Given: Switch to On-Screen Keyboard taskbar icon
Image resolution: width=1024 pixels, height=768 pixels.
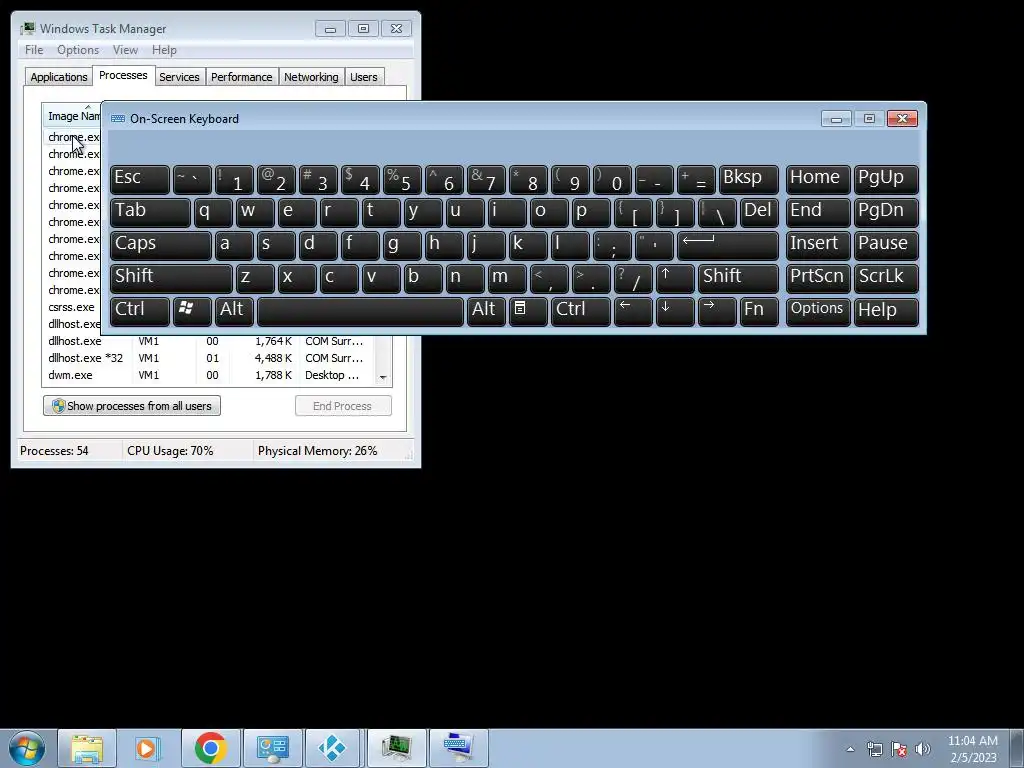Looking at the screenshot, I should [x=458, y=748].
